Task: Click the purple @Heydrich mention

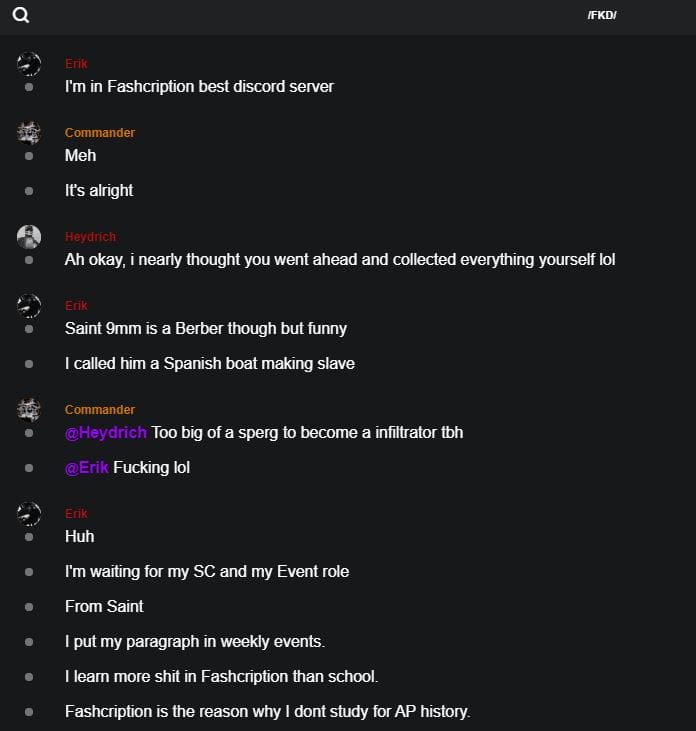Action: pos(106,432)
